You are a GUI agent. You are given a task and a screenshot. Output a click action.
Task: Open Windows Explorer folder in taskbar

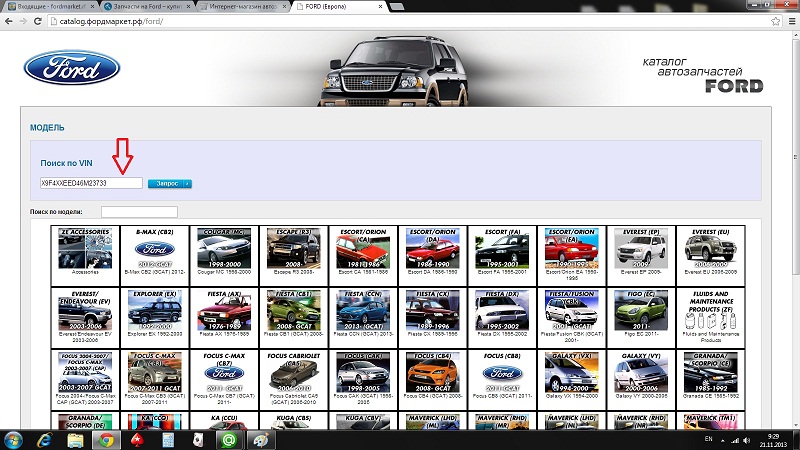point(75,440)
